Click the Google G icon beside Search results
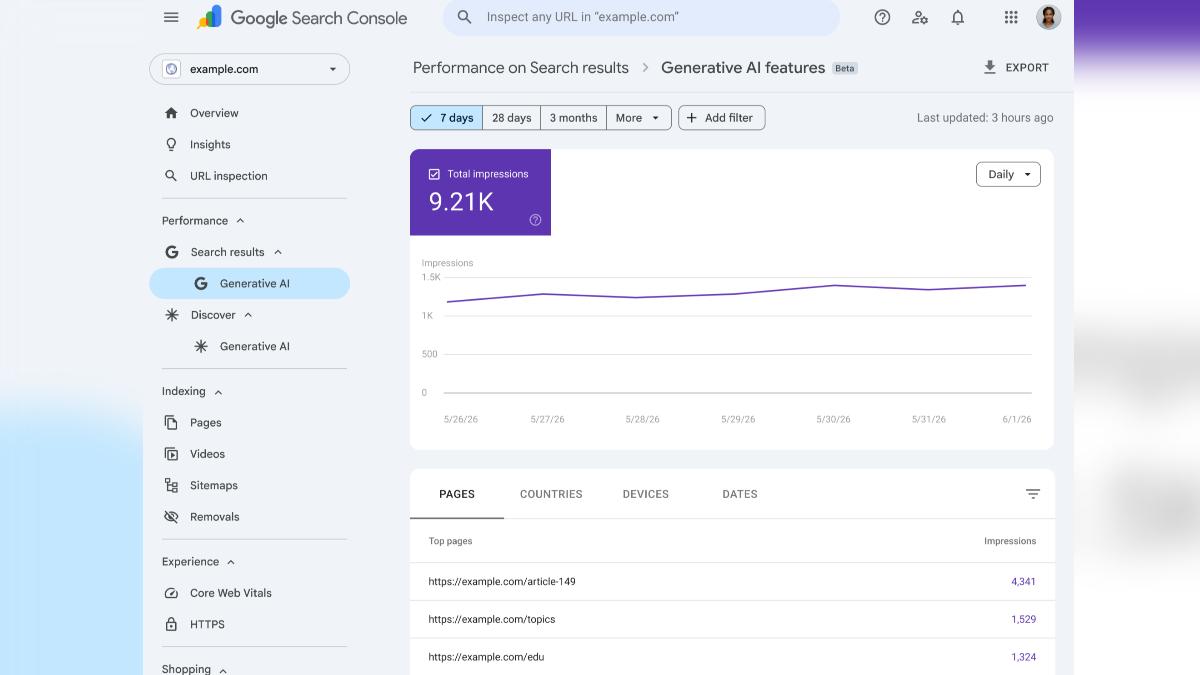The width and height of the screenshot is (1200, 675). point(172,252)
